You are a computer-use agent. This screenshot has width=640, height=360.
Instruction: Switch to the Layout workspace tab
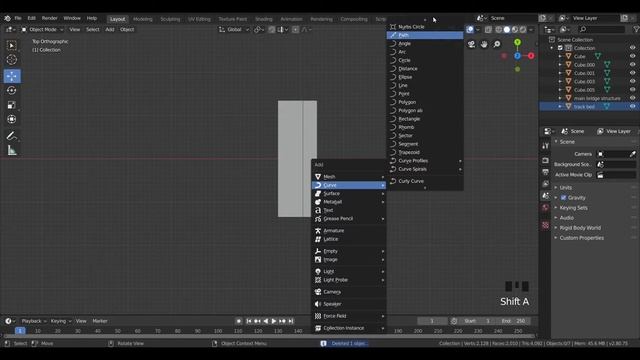tap(118, 19)
